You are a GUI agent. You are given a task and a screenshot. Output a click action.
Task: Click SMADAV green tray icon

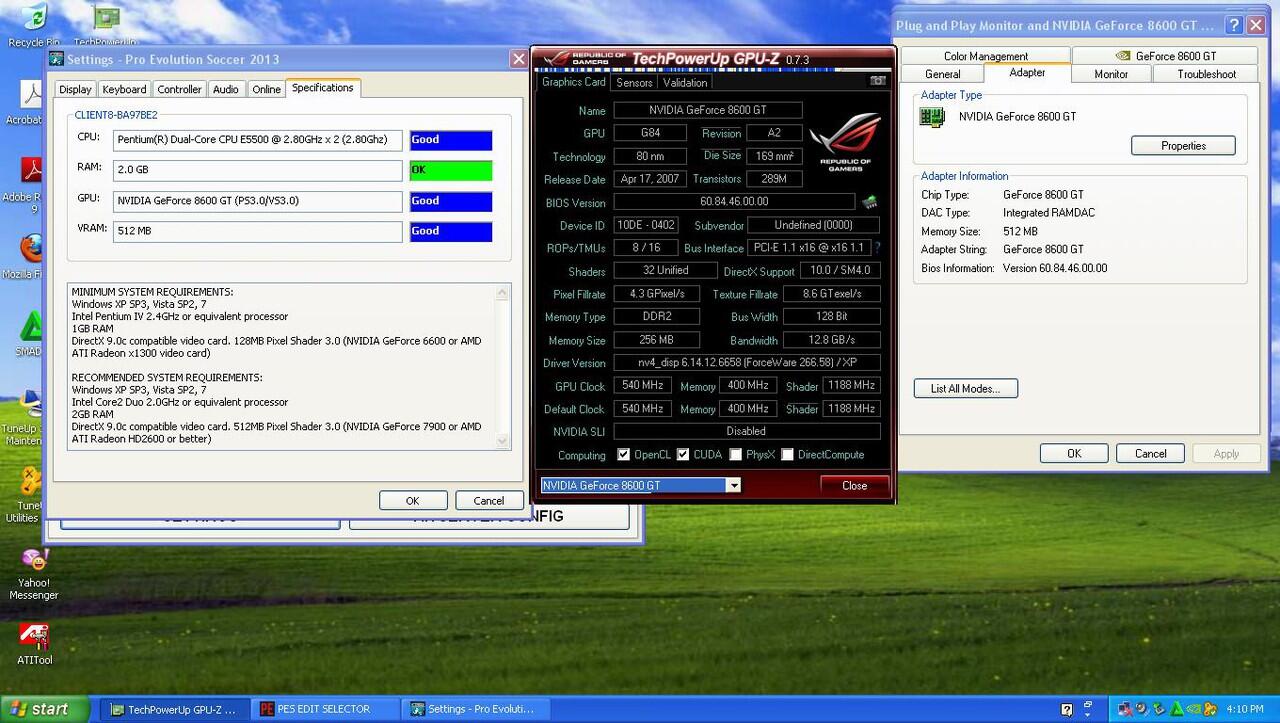point(1176,709)
